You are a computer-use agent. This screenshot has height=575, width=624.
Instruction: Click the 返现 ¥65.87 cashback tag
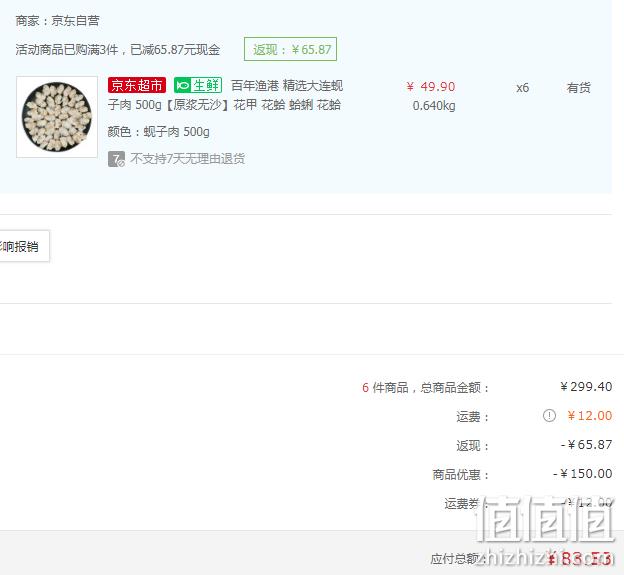(291, 49)
